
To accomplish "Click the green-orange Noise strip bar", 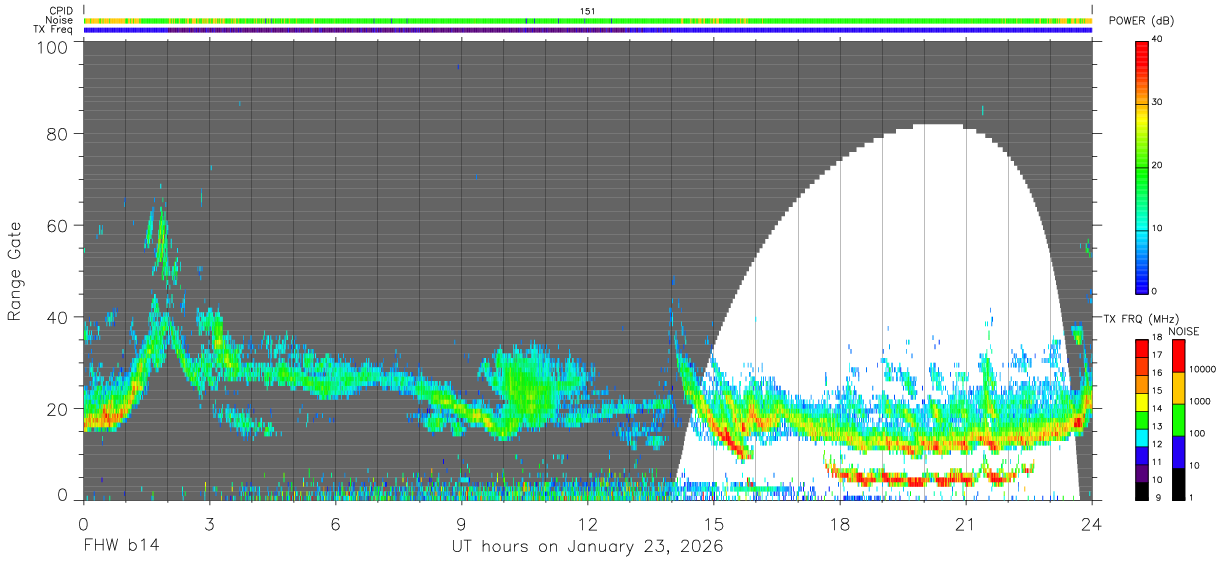I will coord(588,20).
